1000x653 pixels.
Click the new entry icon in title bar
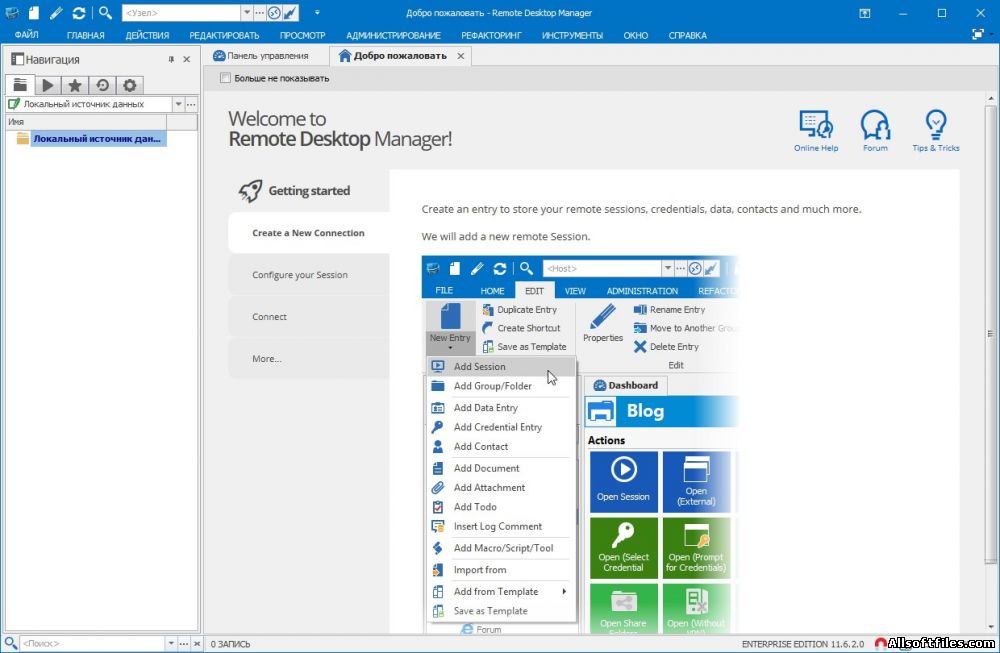point(34,13)
